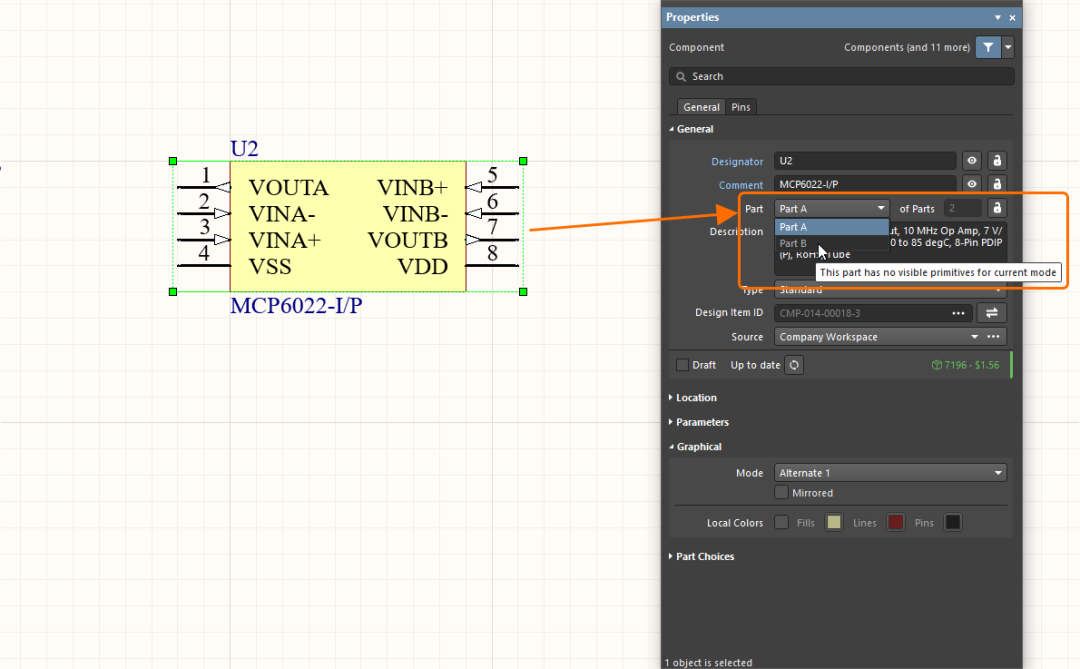Toggle Comment visibility eye icon
Image resolution: width=1080 pixels, height=669 pixels.
972,184
